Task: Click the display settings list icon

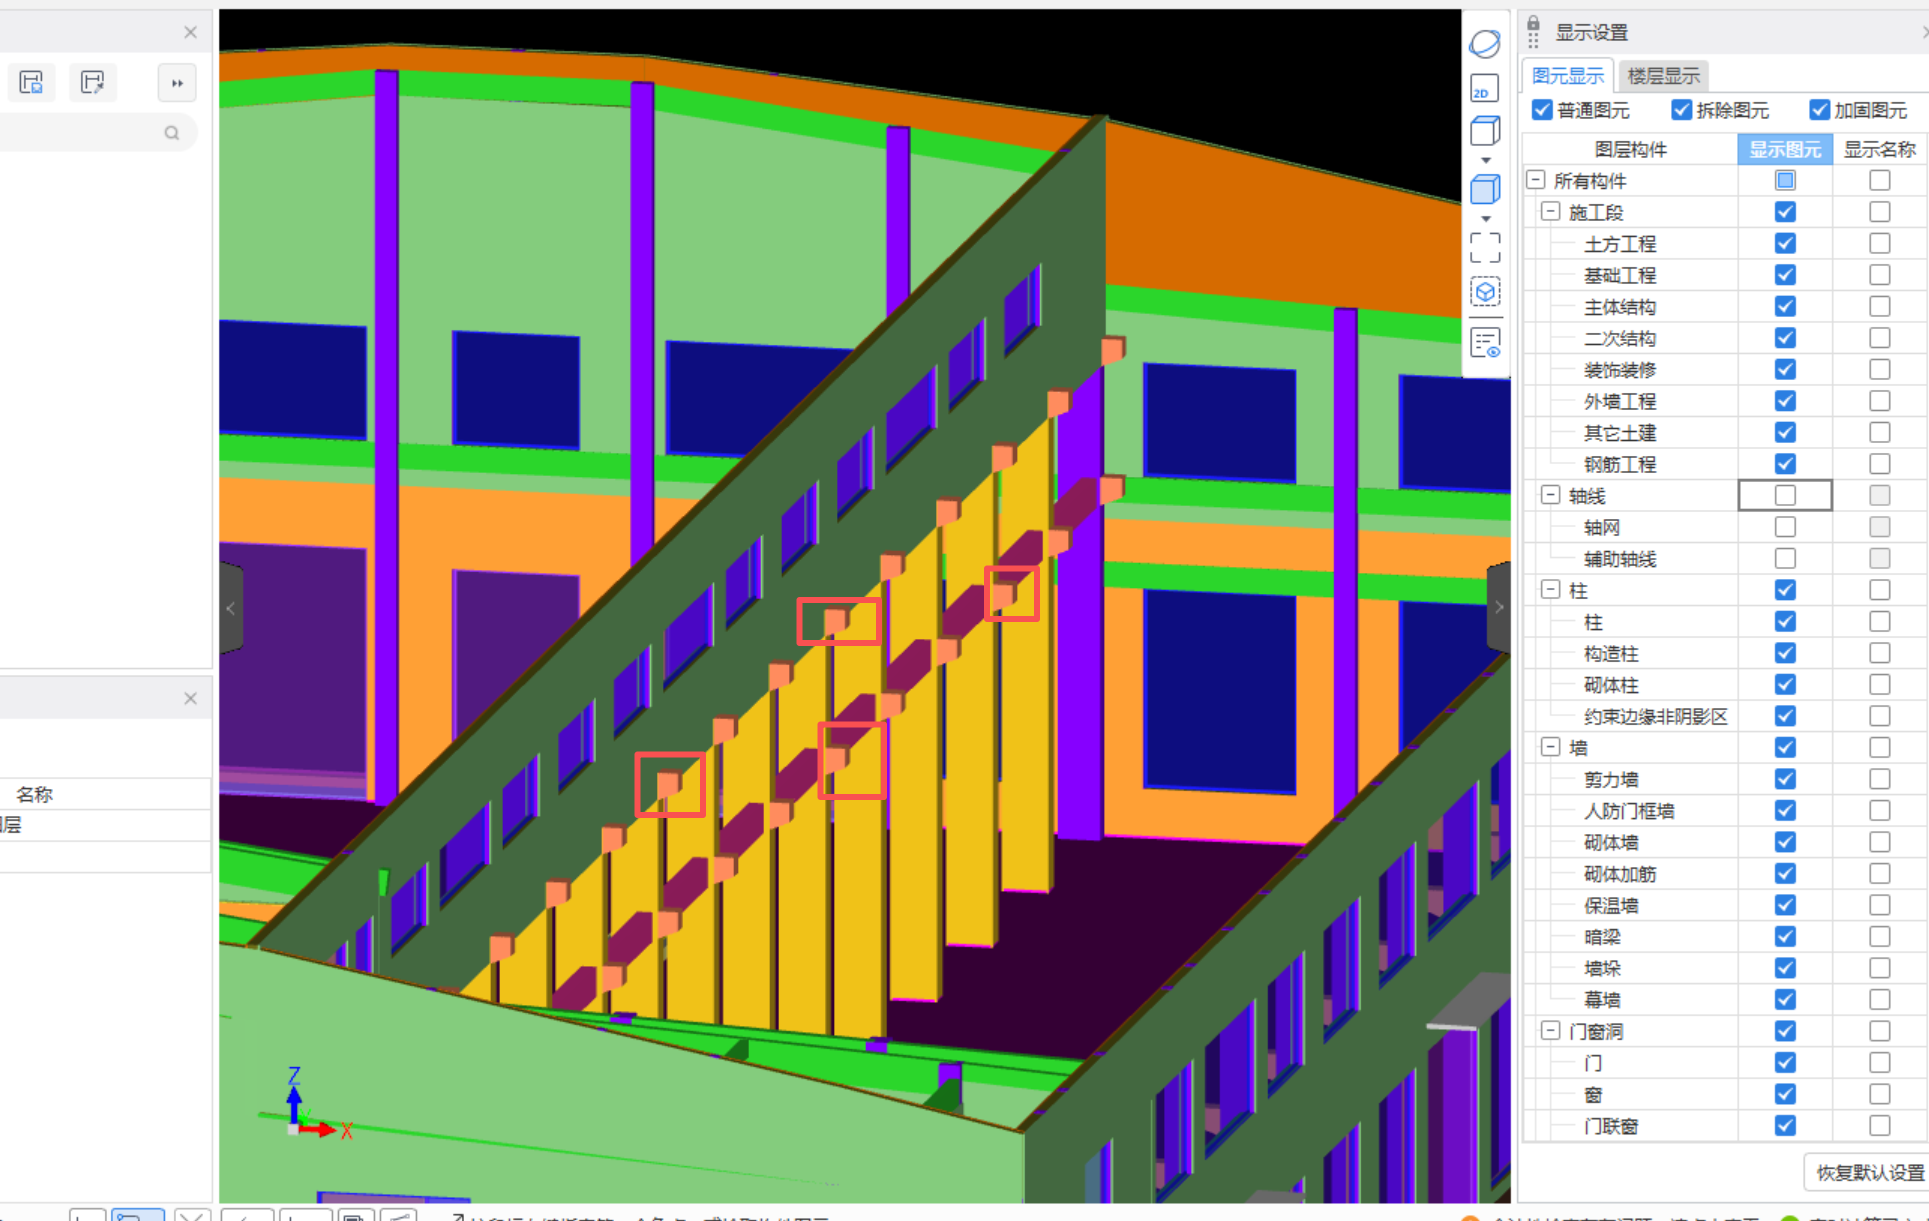Action: (x=1485, y=343)
